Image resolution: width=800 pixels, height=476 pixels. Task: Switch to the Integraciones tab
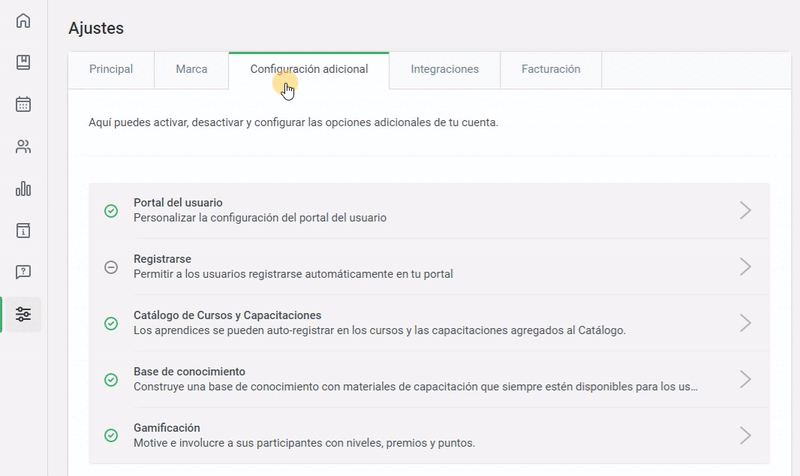click(x=444, y=70)
